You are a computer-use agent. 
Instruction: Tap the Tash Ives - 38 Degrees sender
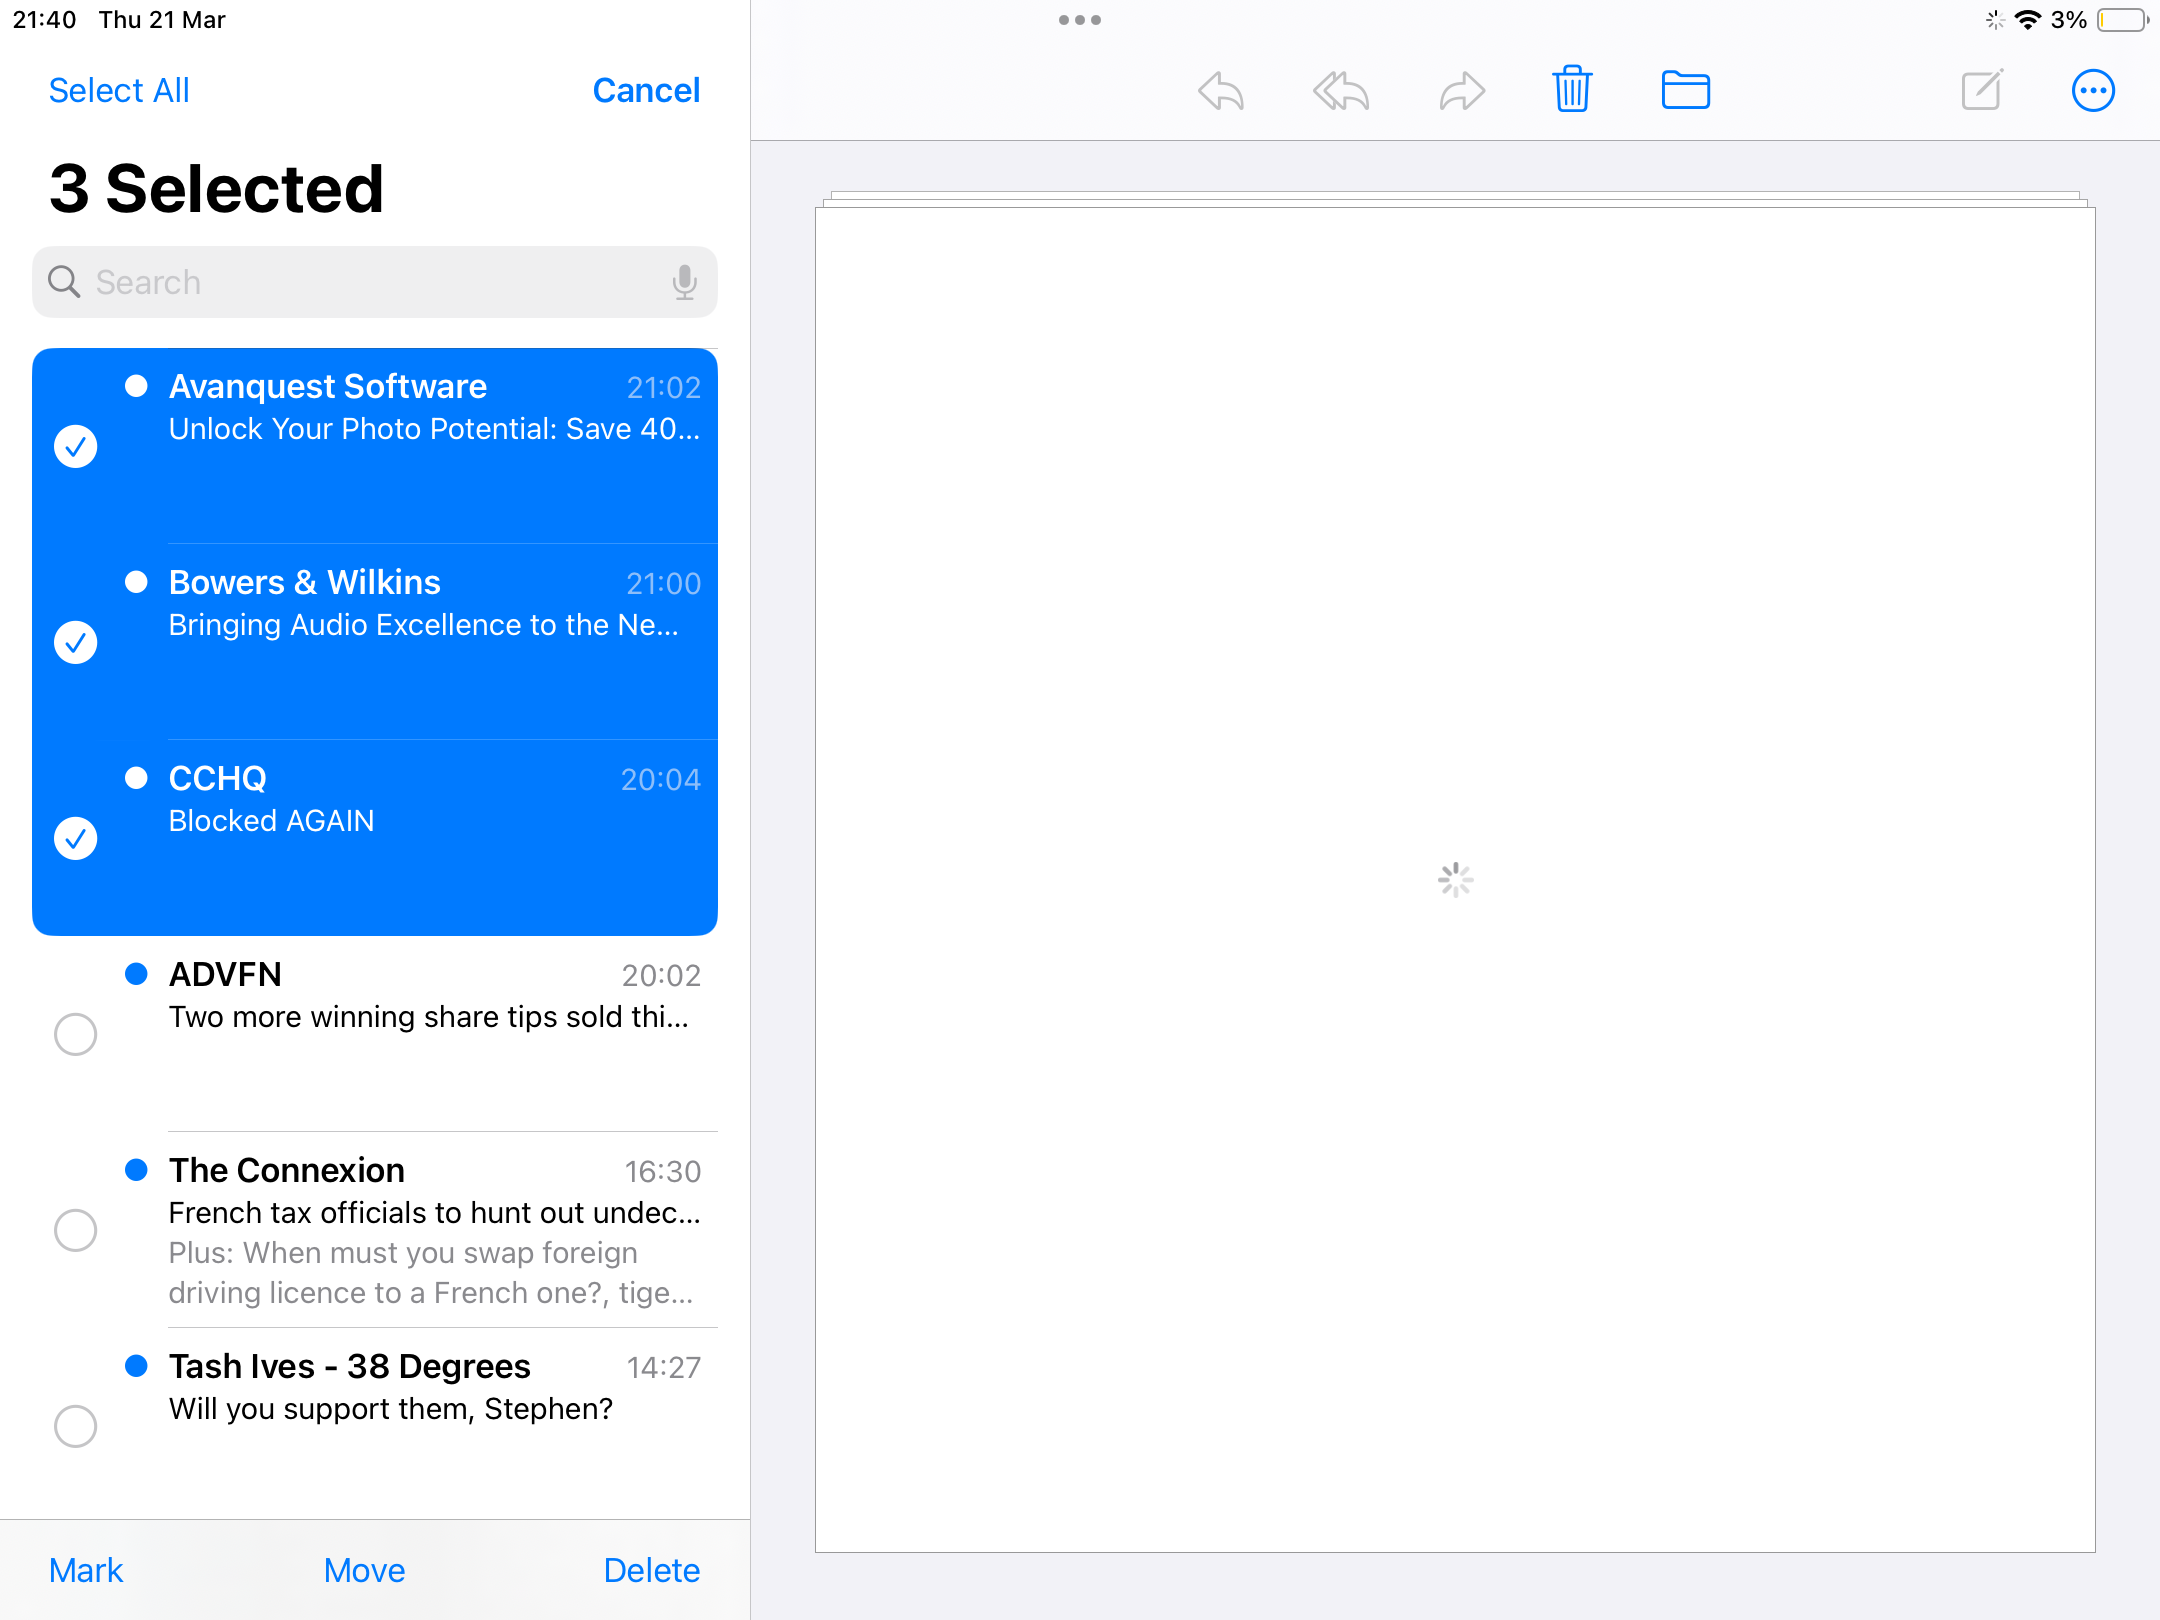point(350,1366)
